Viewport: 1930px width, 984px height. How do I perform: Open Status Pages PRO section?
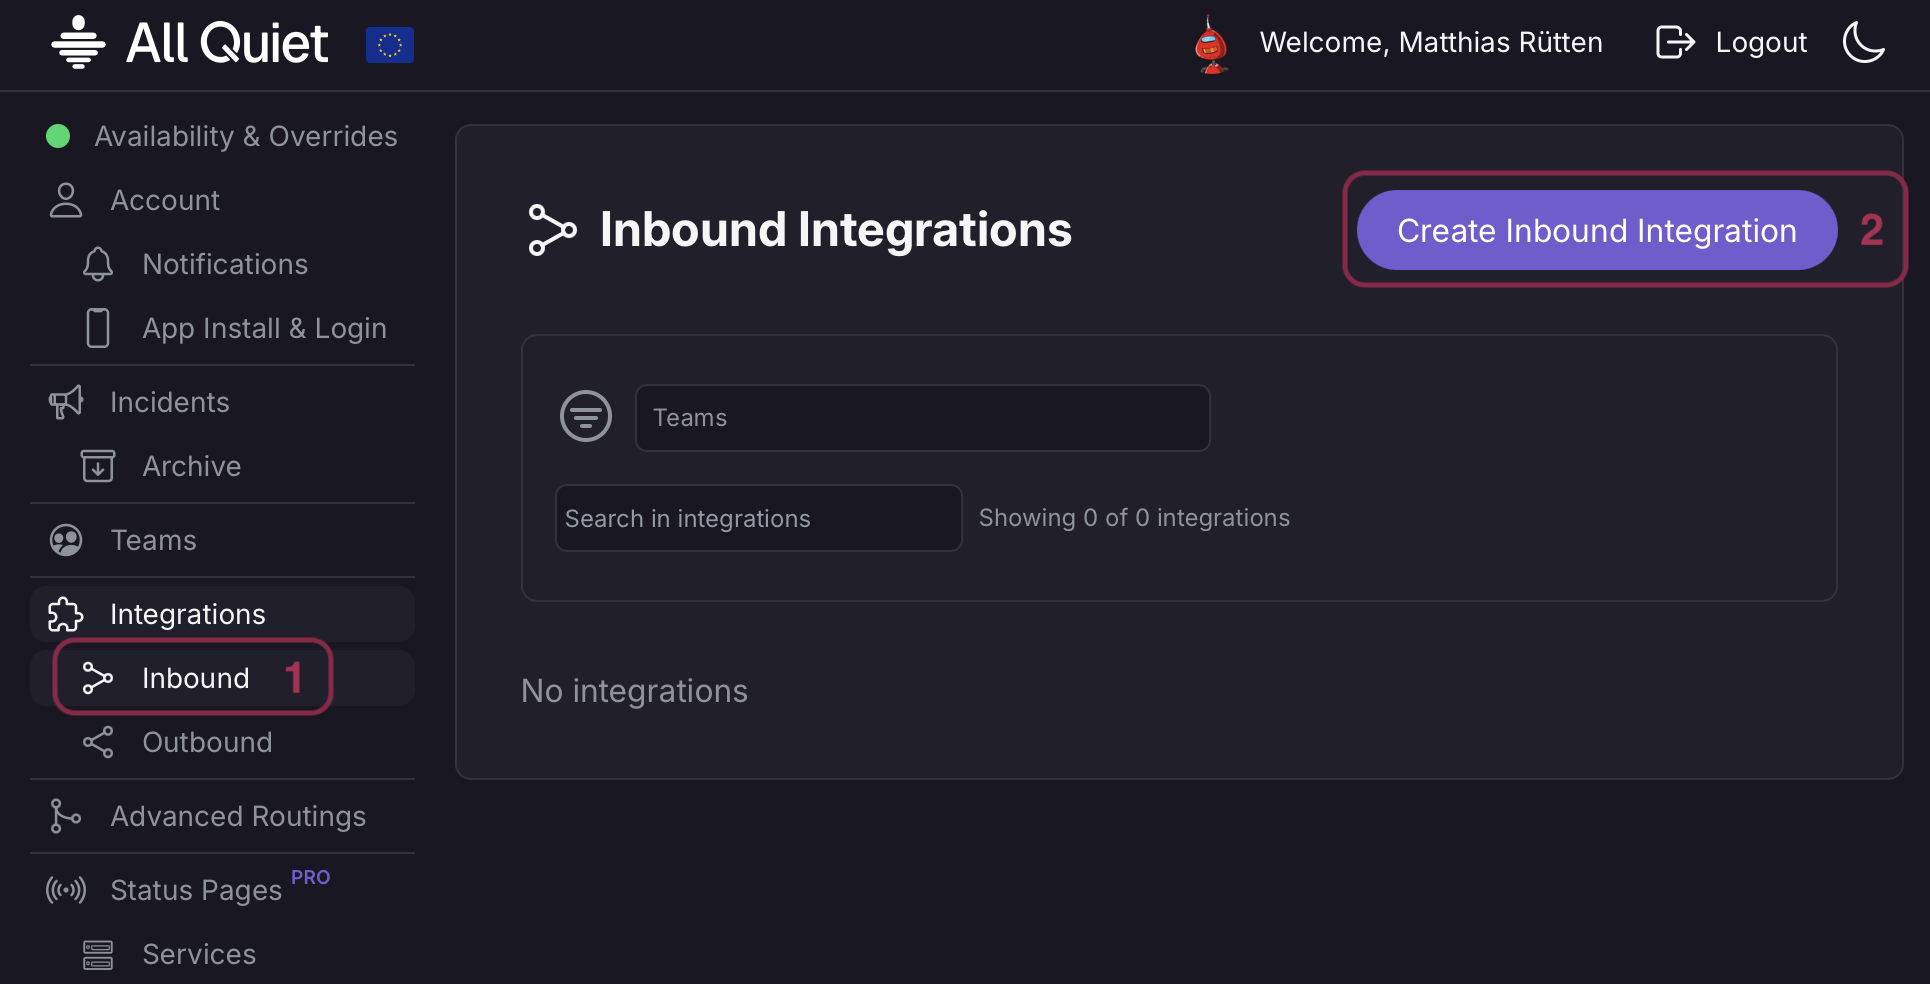196,890
